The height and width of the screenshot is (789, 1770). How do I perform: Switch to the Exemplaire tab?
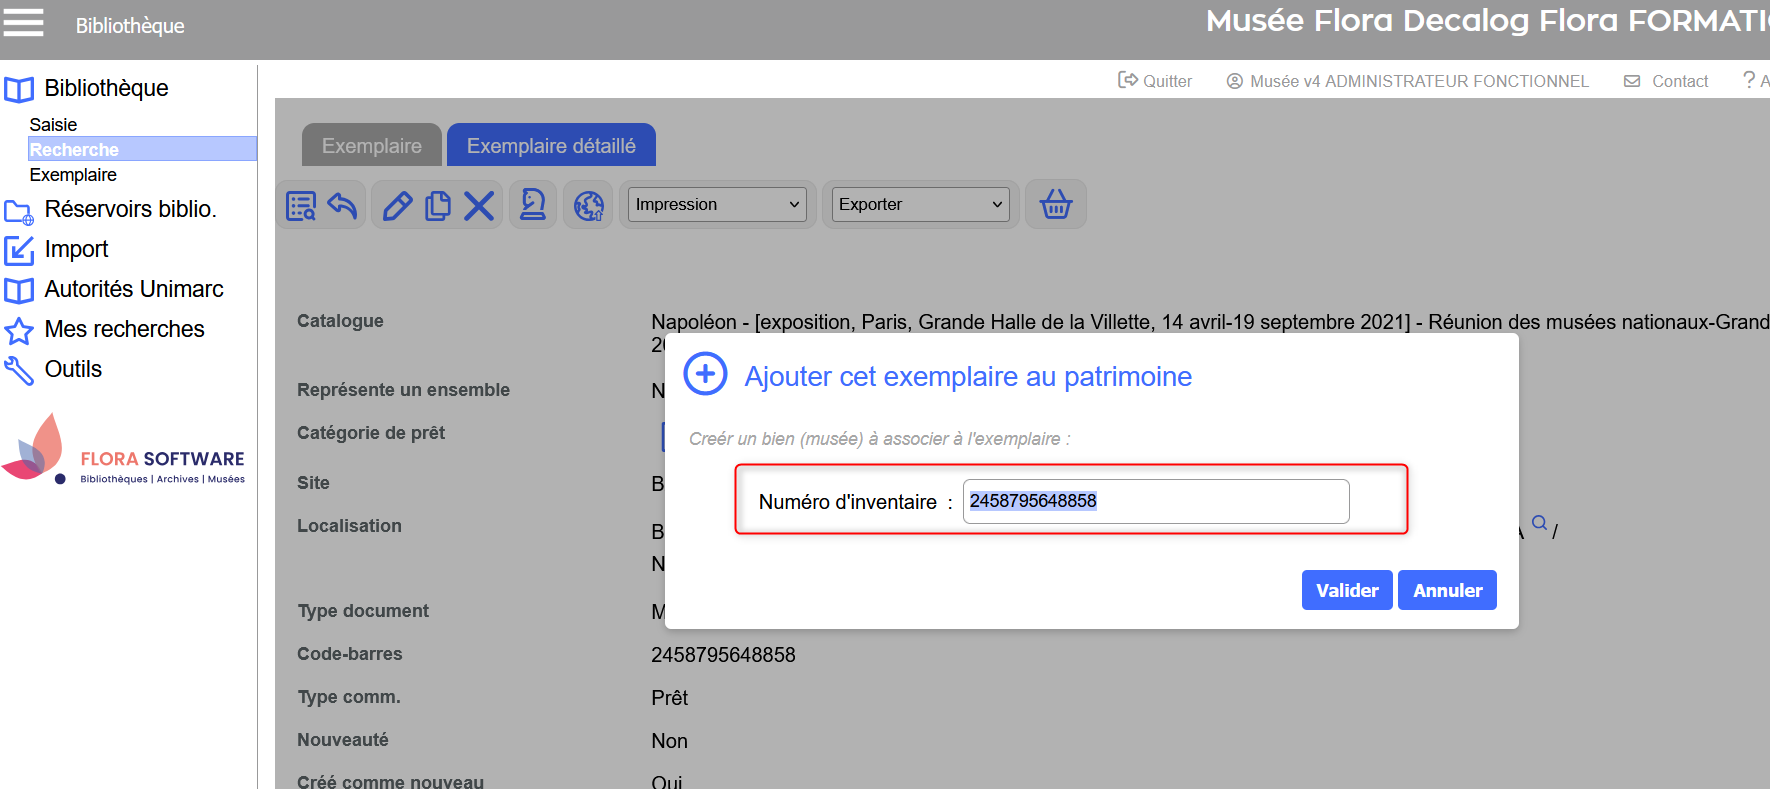(371, 146)
